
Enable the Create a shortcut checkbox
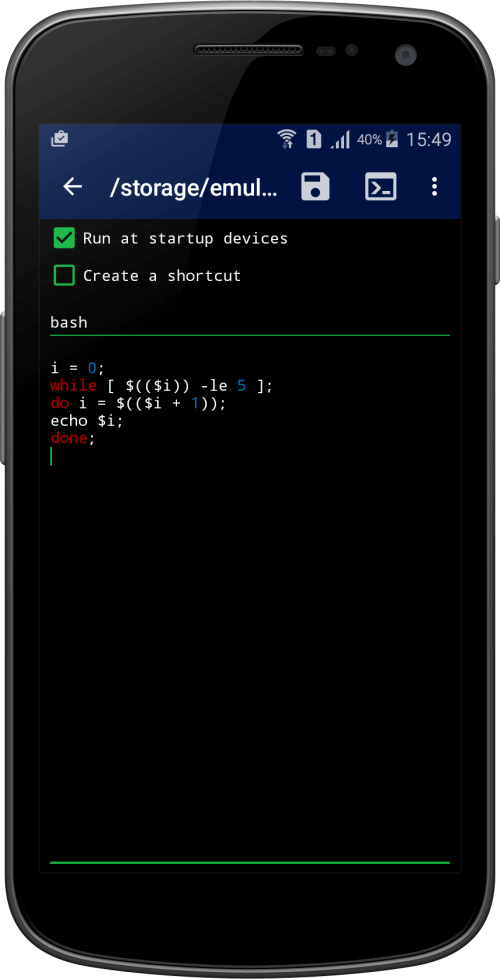[x=64, y=275]
